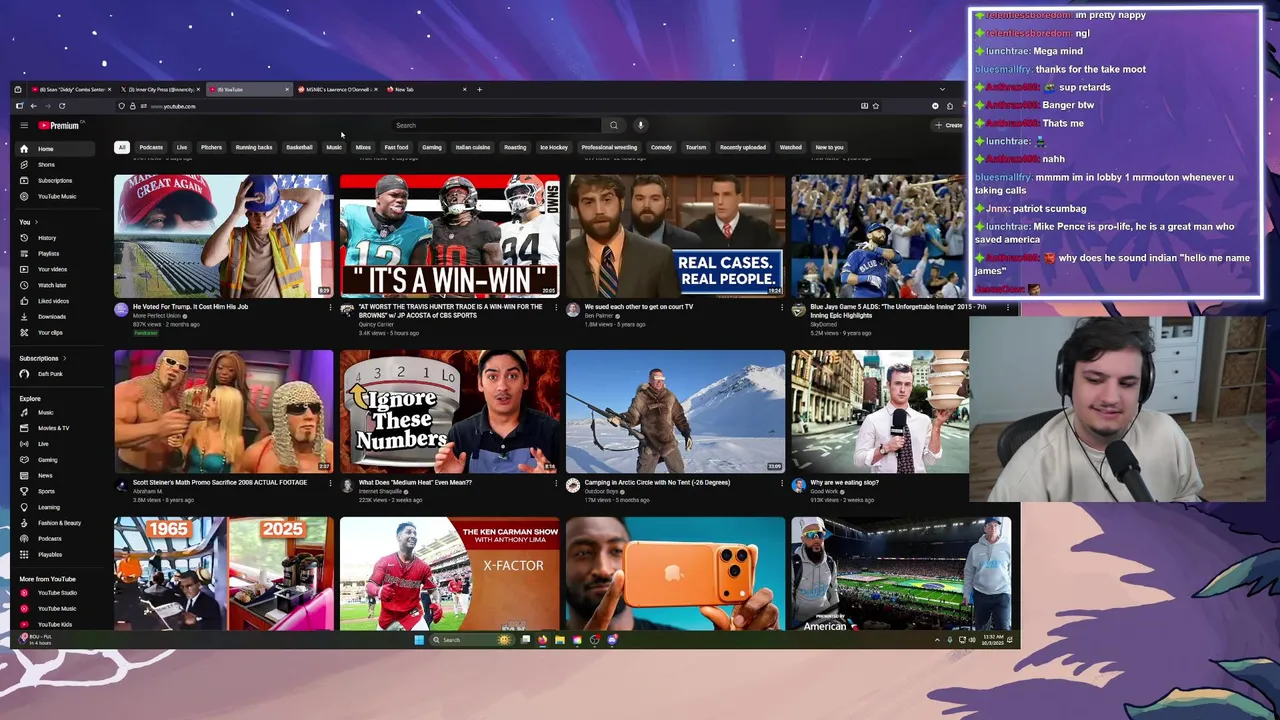Go to Home in YouTube sidebar

point(55,149)
